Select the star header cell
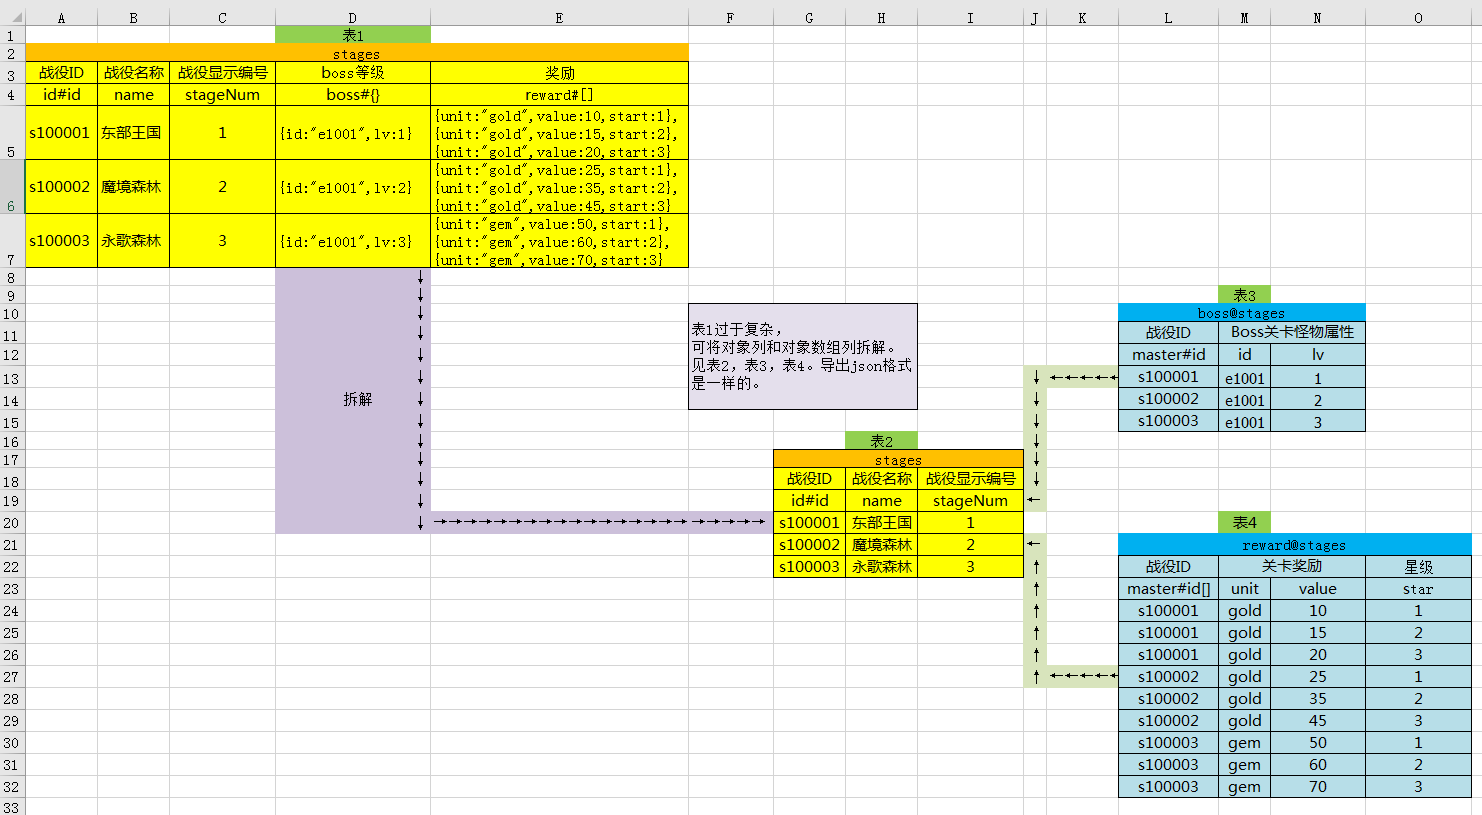 [x=1418, y=588]
